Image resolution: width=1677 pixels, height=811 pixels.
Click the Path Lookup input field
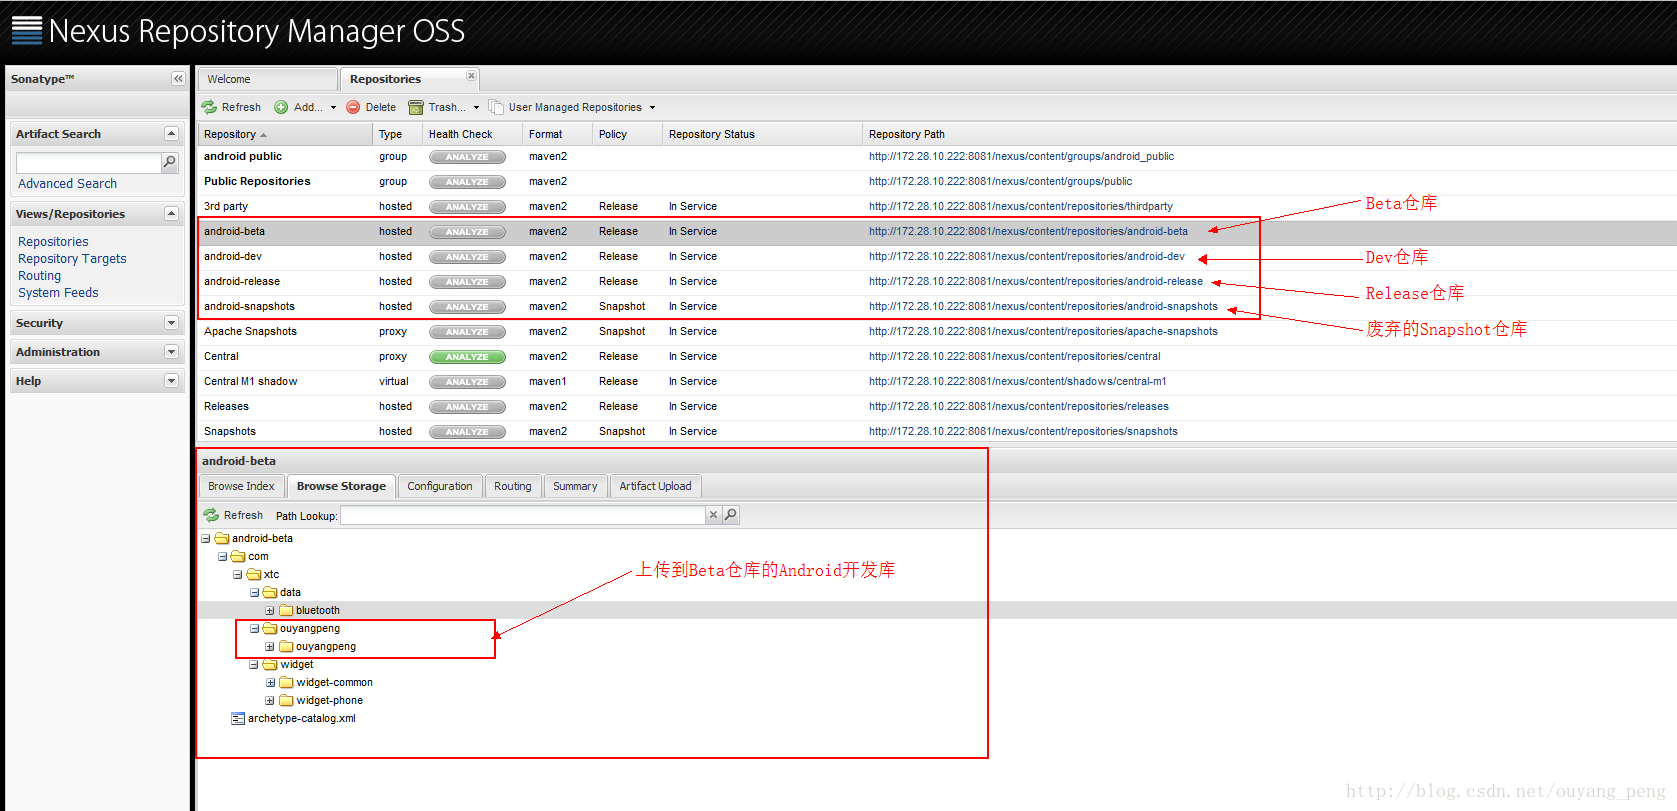pos(523,515)
